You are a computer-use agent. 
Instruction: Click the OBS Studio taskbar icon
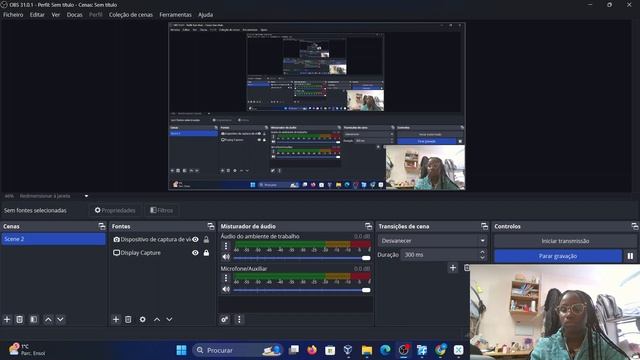click(404, 350)
